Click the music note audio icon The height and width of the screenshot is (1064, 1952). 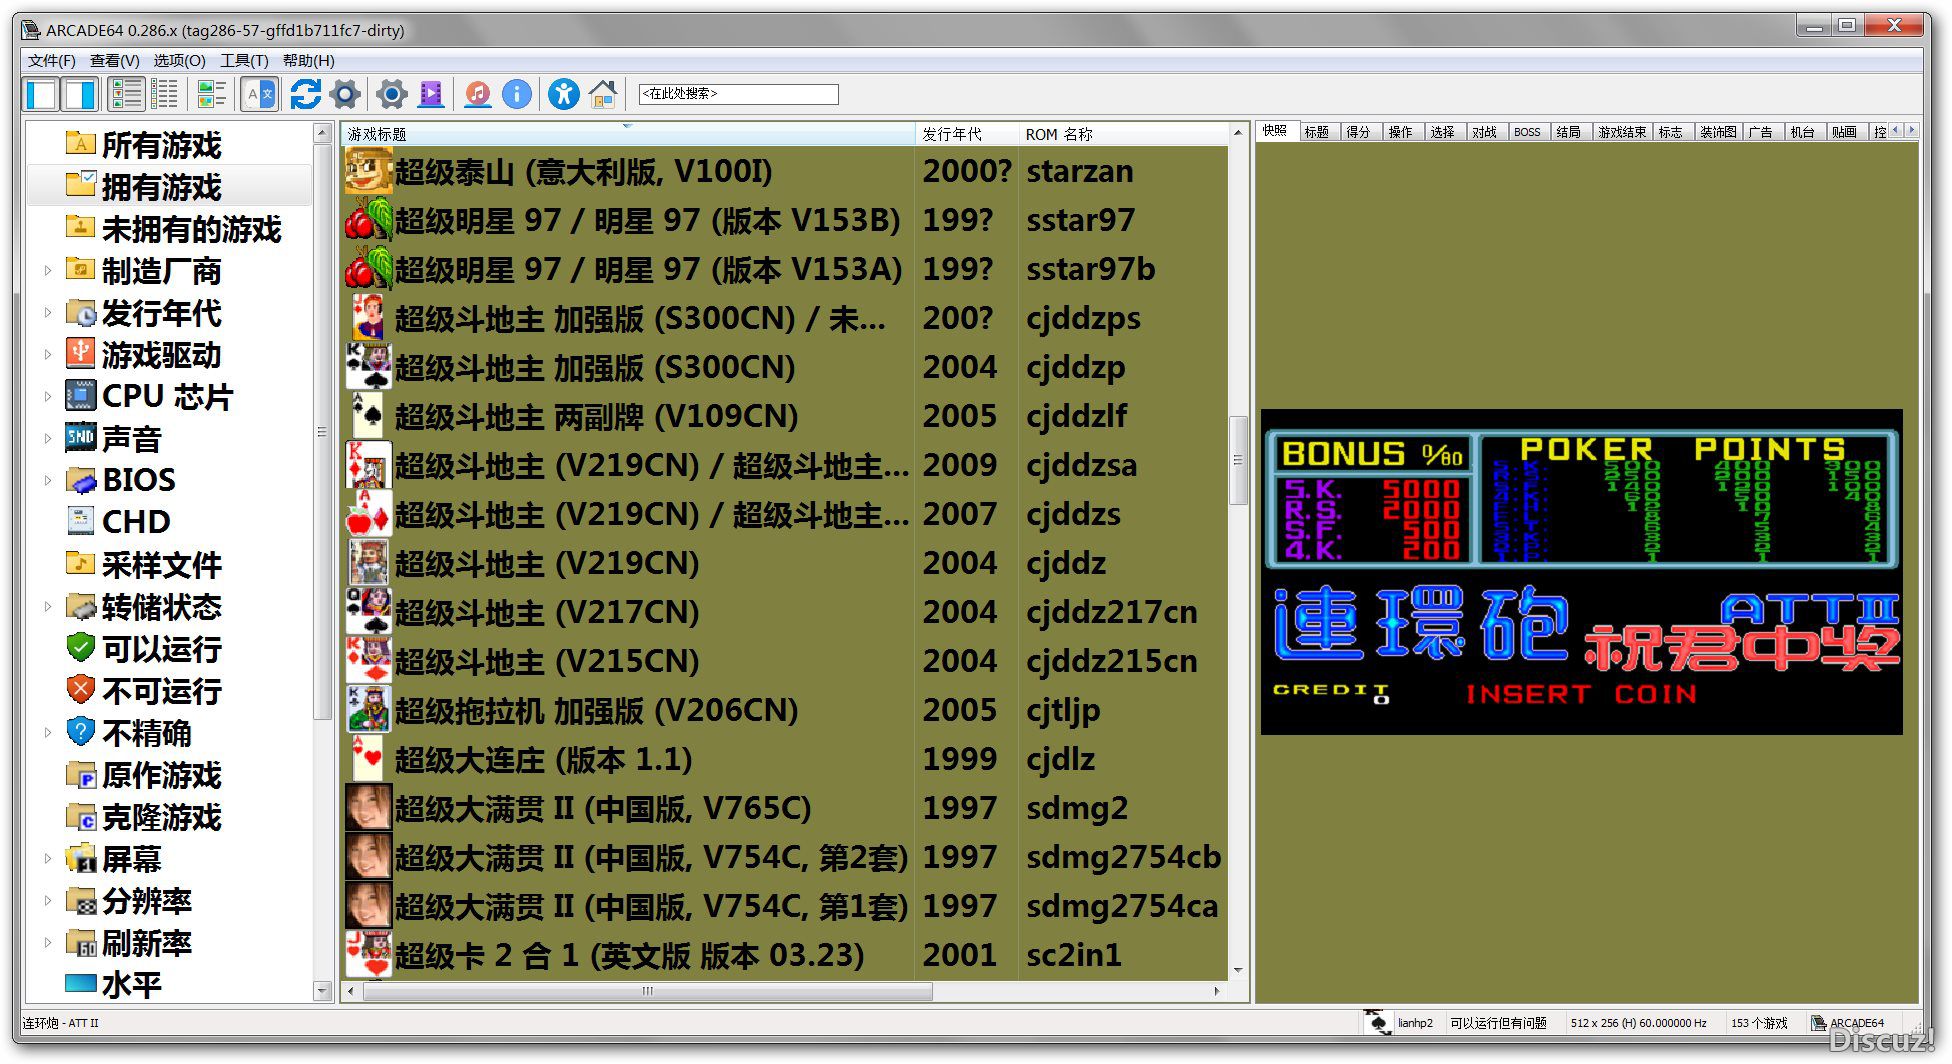478,94
